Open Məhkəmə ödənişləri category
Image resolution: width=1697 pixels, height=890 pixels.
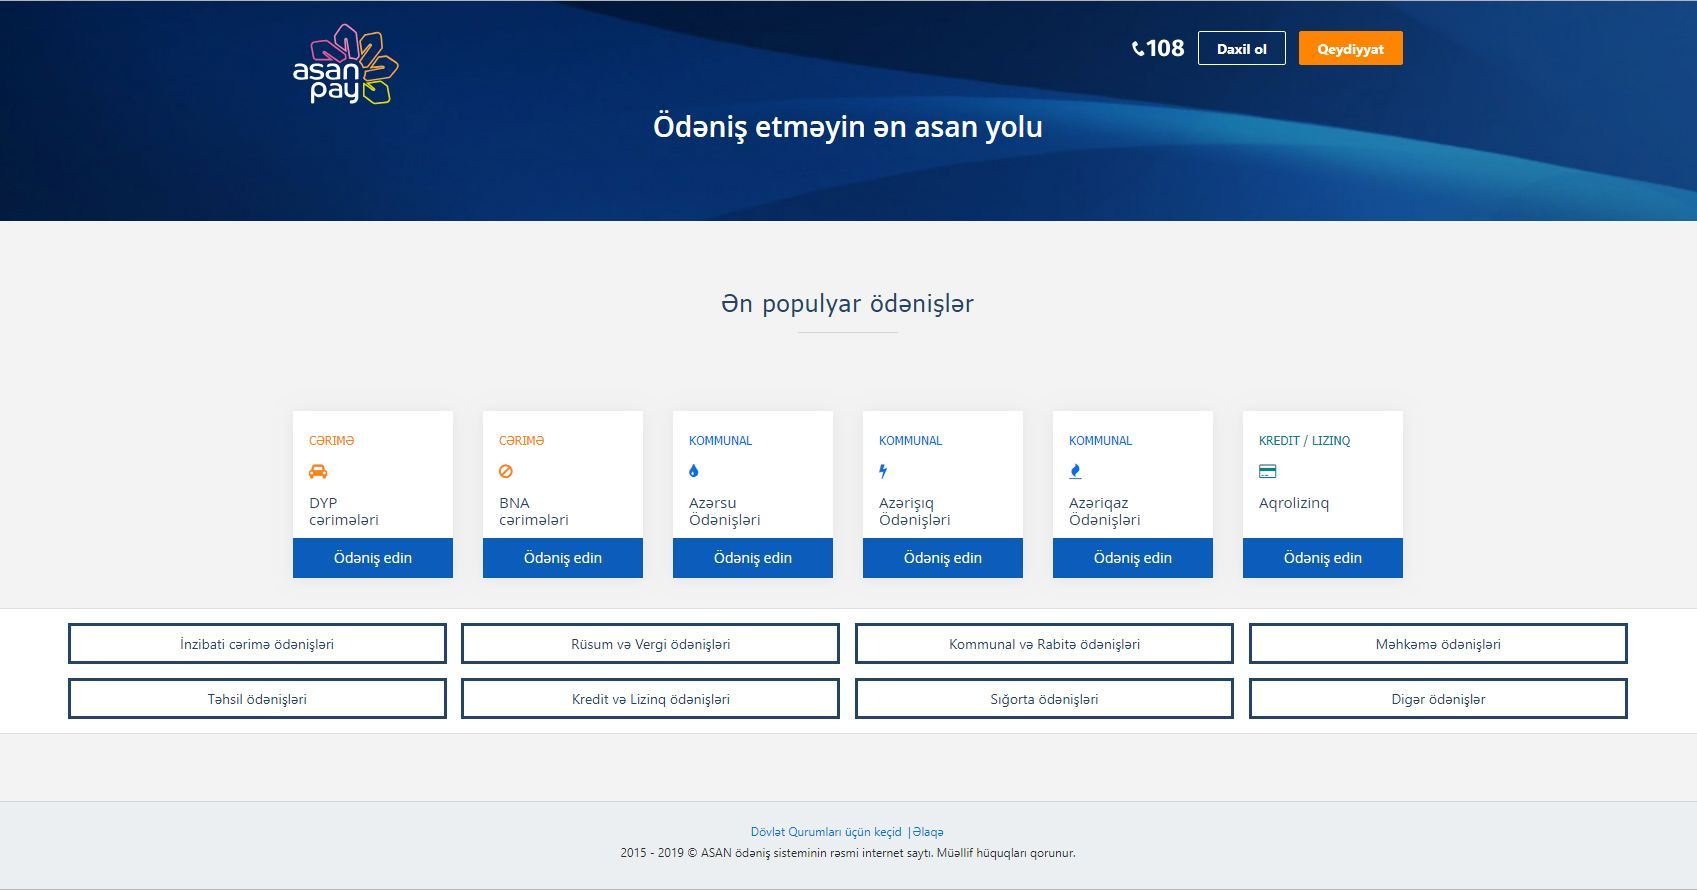pyautogui.click(x=1438, y=644)
